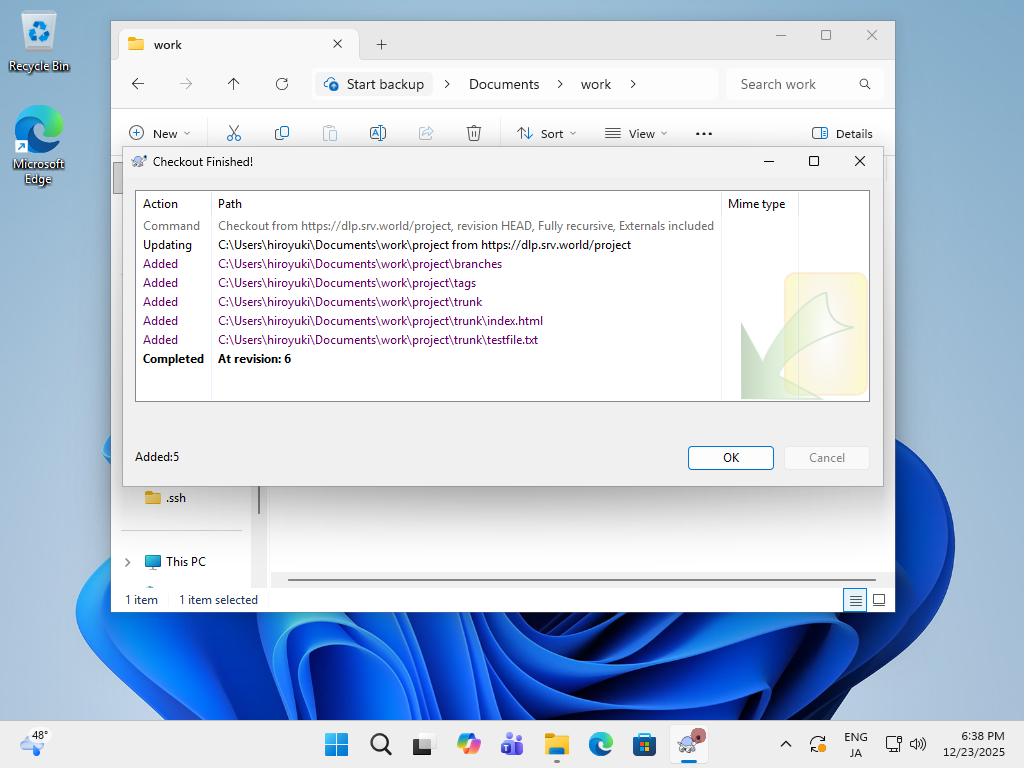Click the Copy icon in toolbar
Screen dimensions: 1024x768
click(282, 133)
